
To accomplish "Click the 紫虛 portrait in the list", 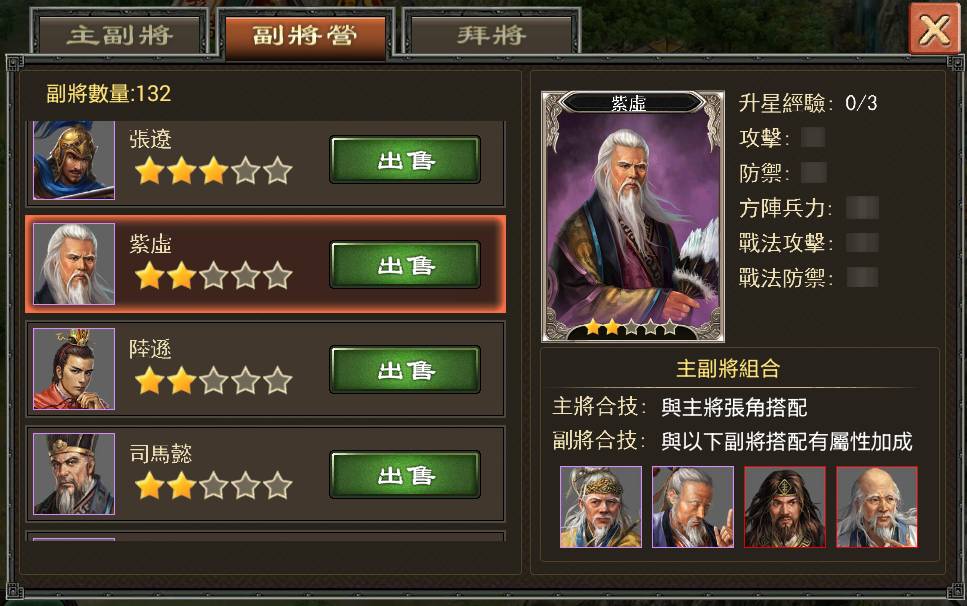I will pyautogui.click(x=74, y=264).
